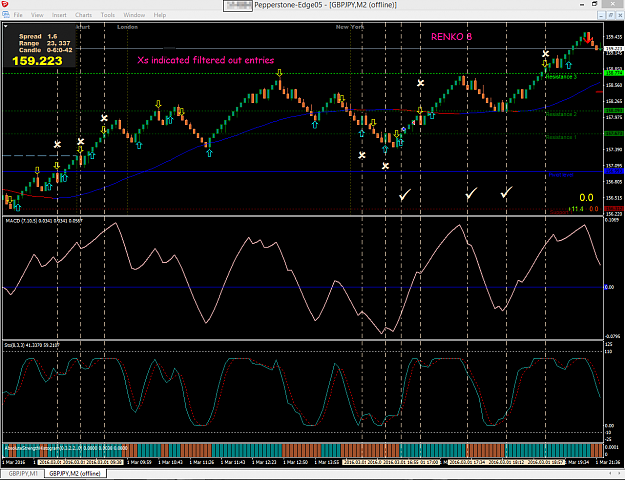
Task: Click the '1 Mar 09:59' time axis label
Action: pos(139,462)
